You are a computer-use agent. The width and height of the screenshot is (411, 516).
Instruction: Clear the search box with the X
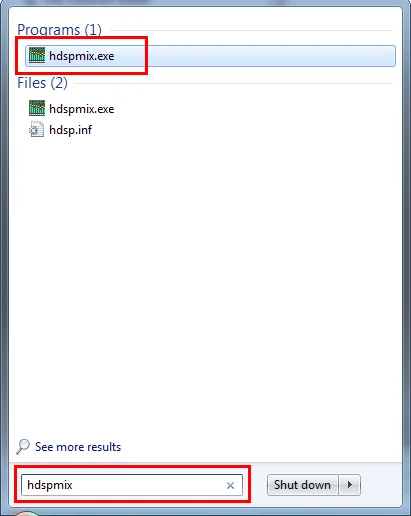[230, 485]
